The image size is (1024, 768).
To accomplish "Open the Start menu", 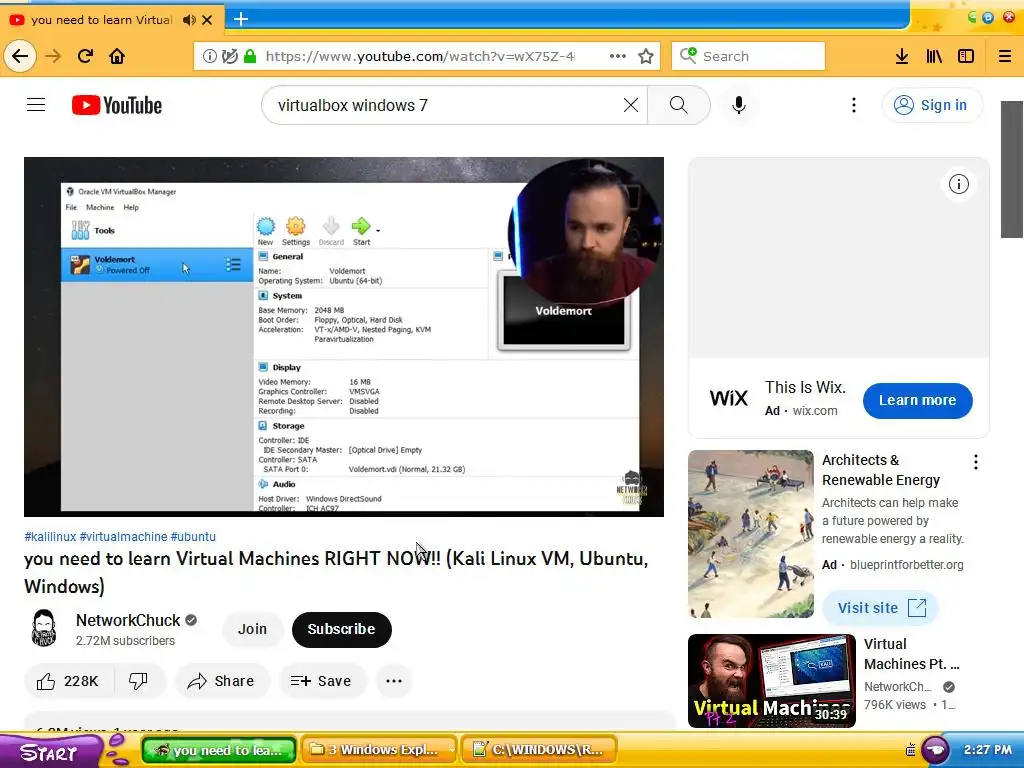I will [51, 752].
